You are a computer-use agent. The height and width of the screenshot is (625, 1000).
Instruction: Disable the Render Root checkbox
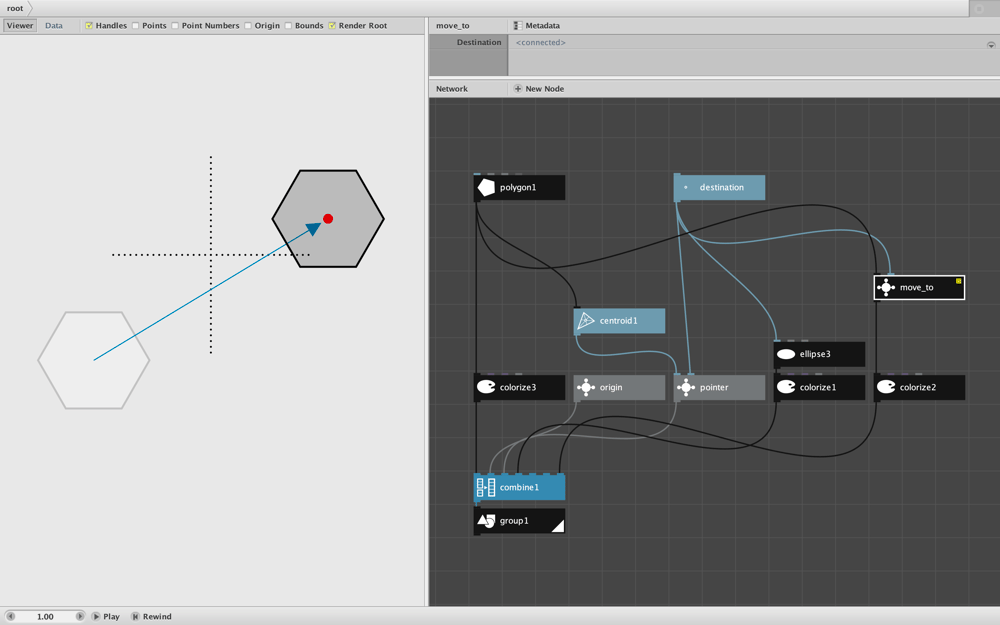(x=332, y=26)
